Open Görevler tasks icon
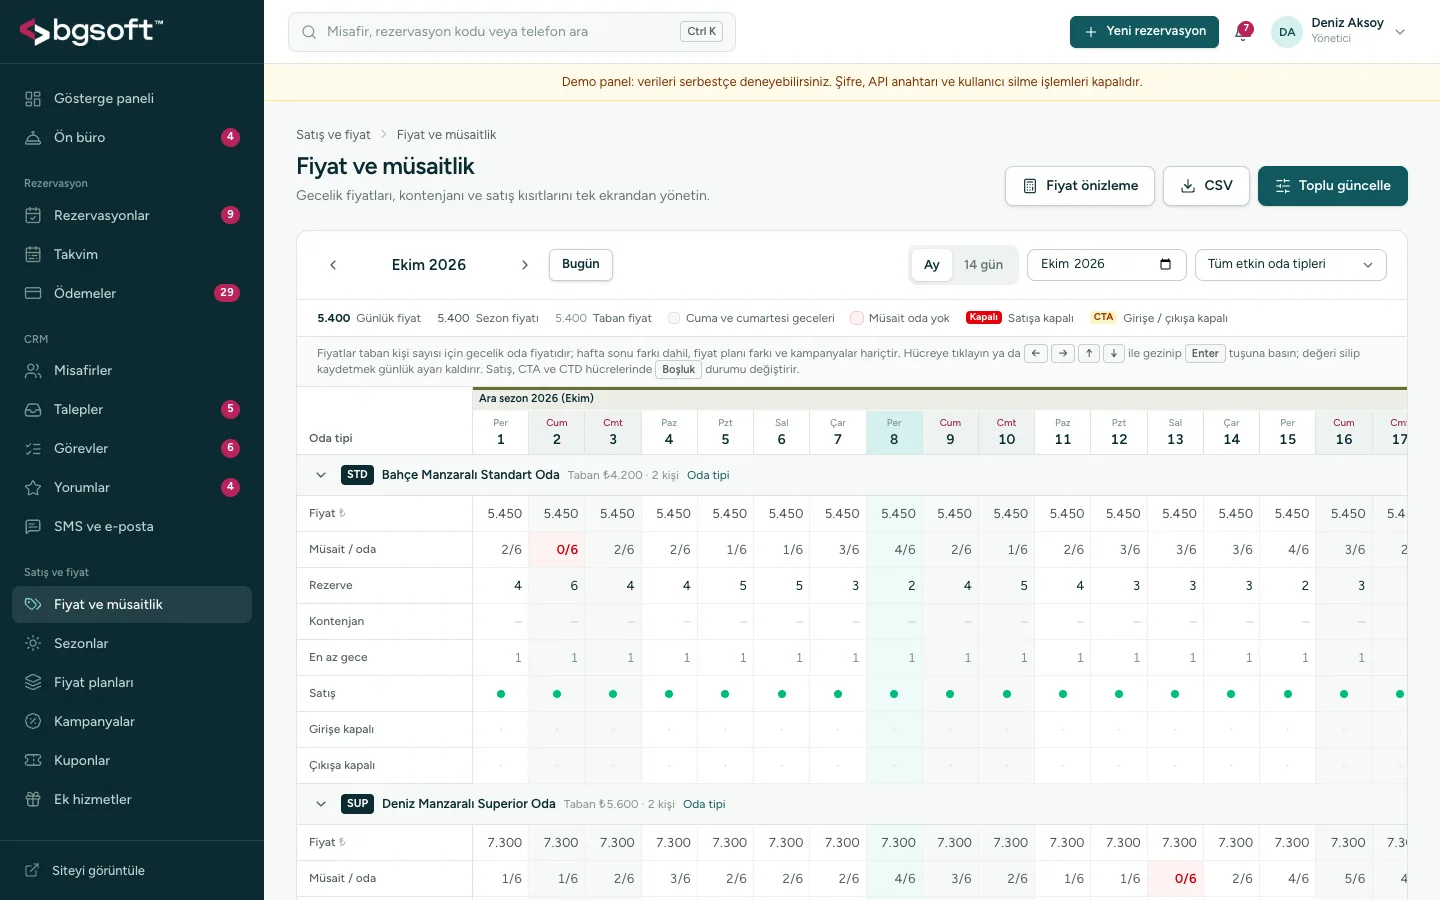Image resolution: width=1440 pixels, height=900 pixels. (x=33, y=449)
